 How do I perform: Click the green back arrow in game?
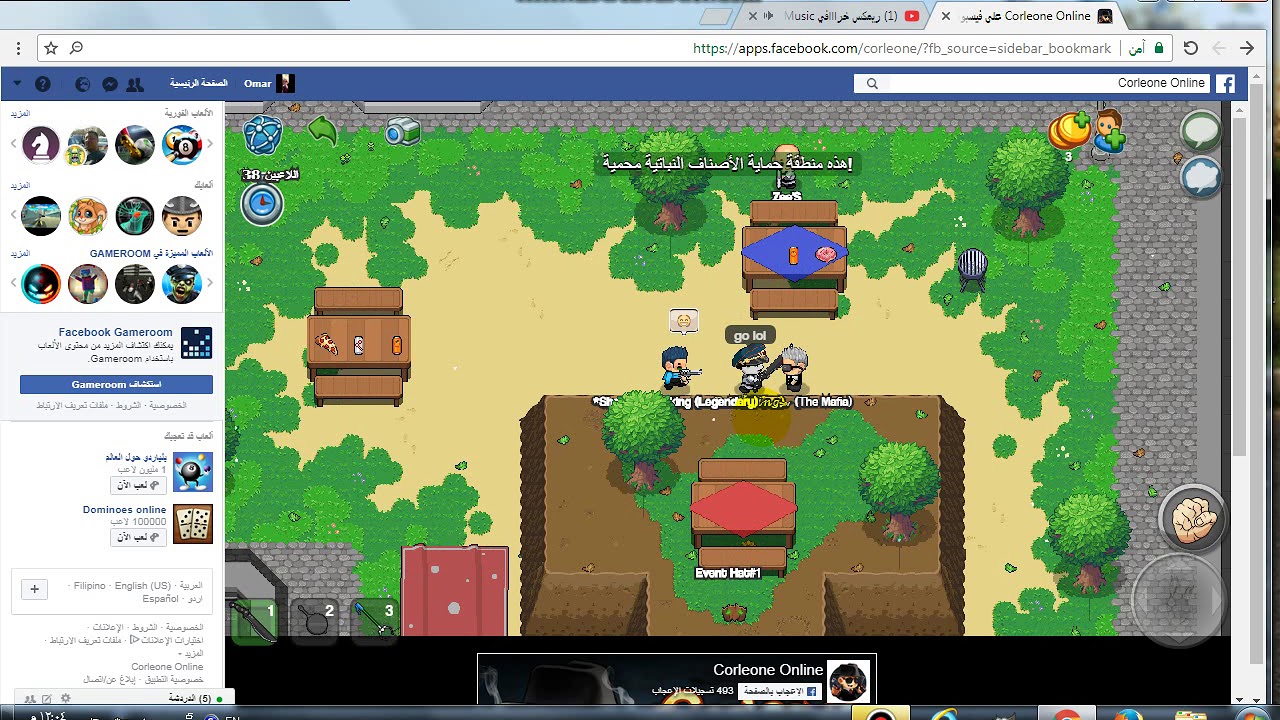[x=323, y=130]
